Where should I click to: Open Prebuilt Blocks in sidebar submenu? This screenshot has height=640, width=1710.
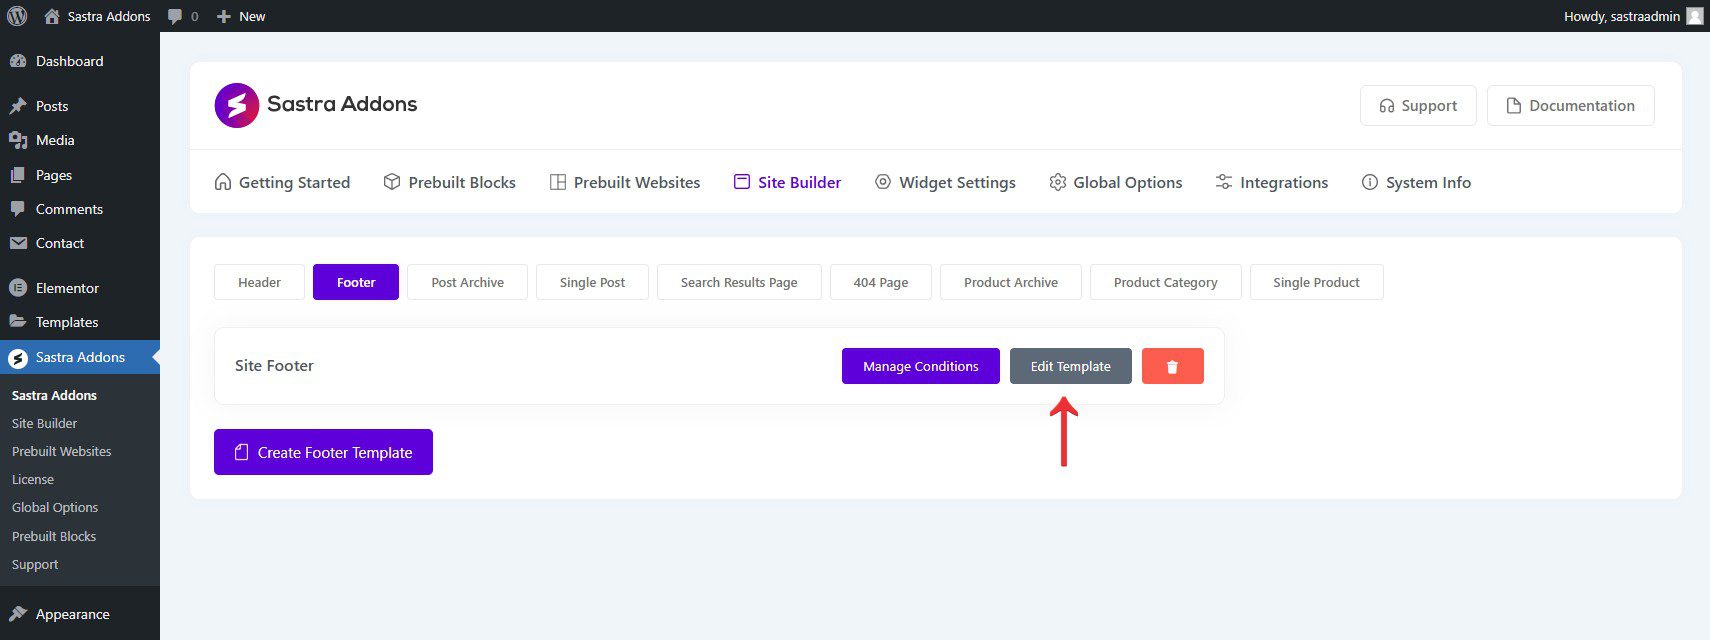tap(54, 536)
